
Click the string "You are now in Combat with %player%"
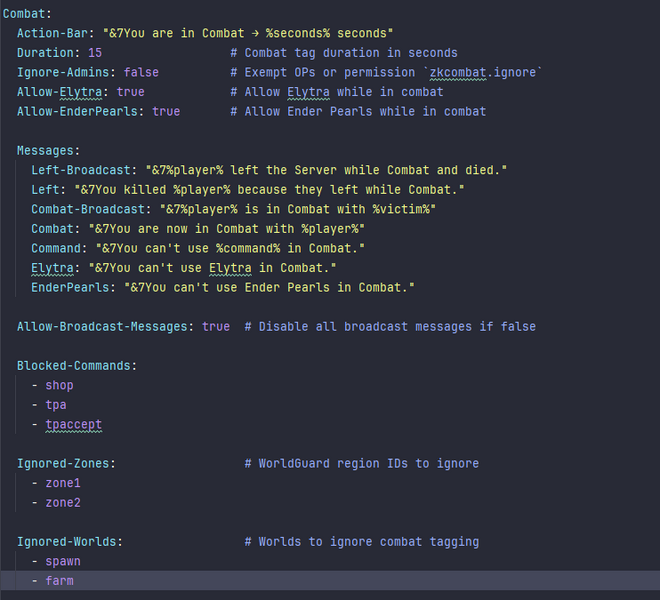tap(234, 229)
